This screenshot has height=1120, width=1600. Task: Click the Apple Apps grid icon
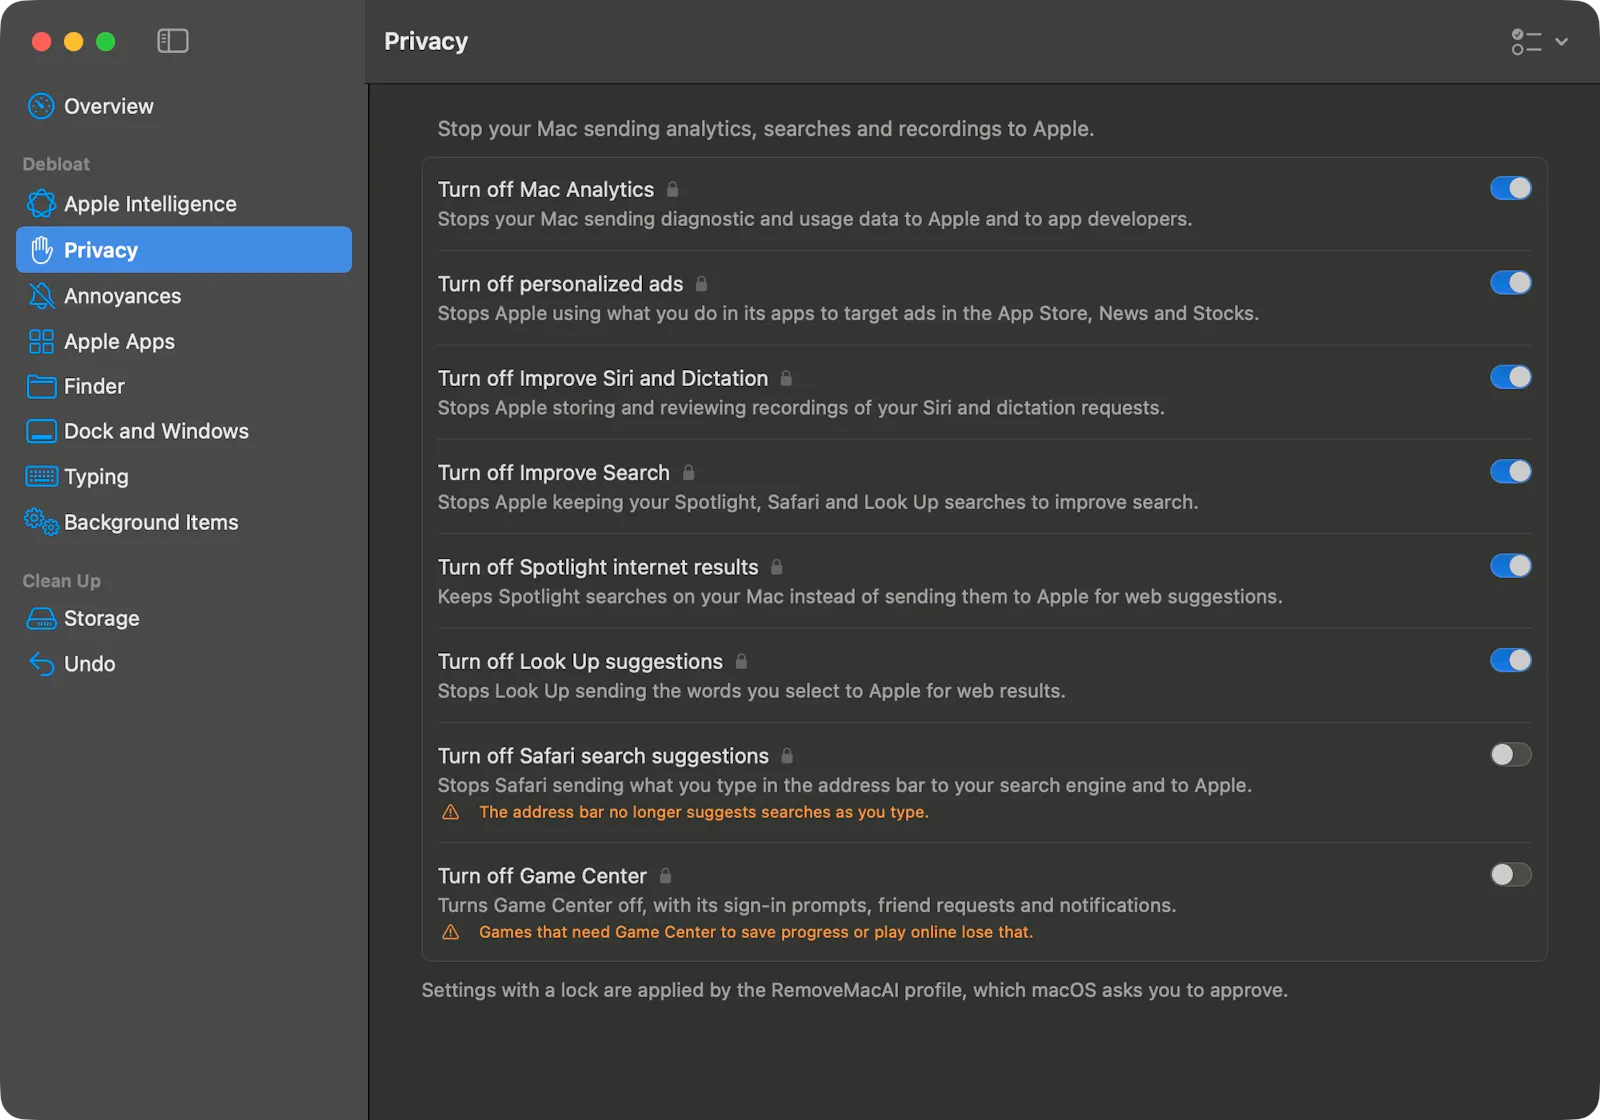[41, 342]
